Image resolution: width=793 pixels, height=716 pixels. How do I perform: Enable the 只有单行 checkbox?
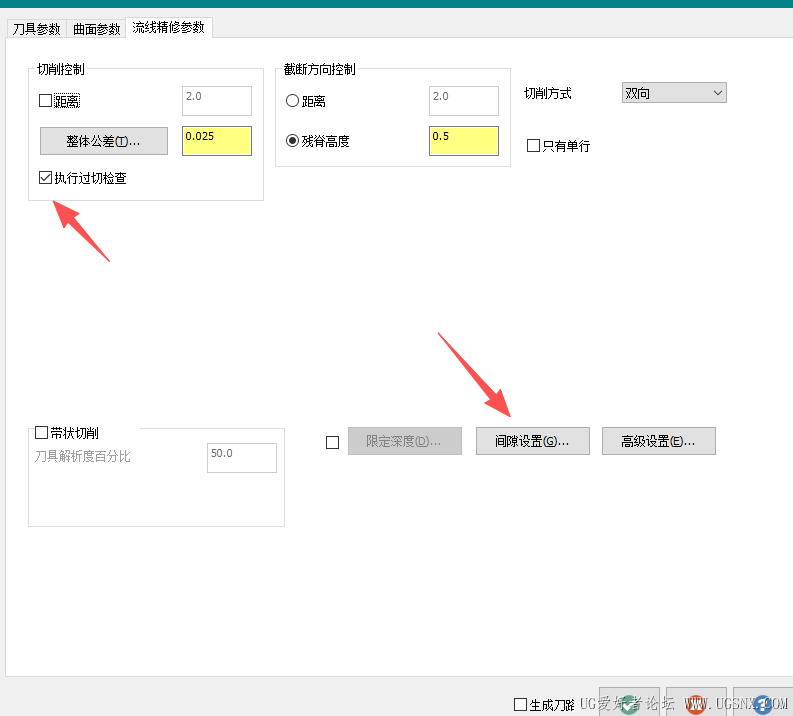point(534,146)
